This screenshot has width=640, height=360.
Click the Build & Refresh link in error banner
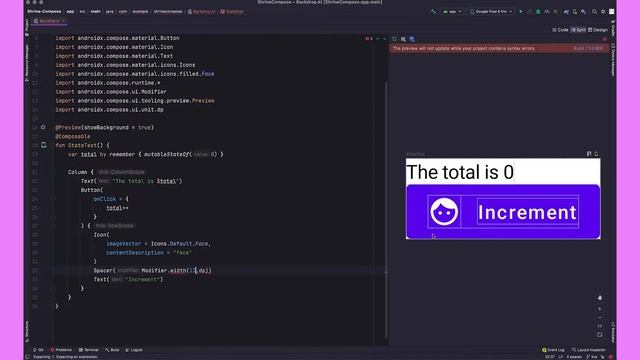click(588, 48)
